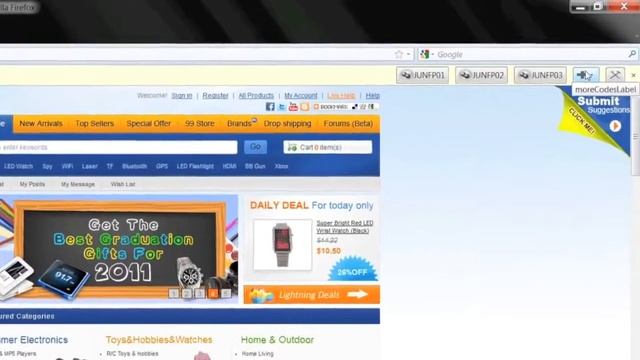Select the Xbox quick keyword
This screenshot has height=360, width=640.
click(x=281, y=167)
